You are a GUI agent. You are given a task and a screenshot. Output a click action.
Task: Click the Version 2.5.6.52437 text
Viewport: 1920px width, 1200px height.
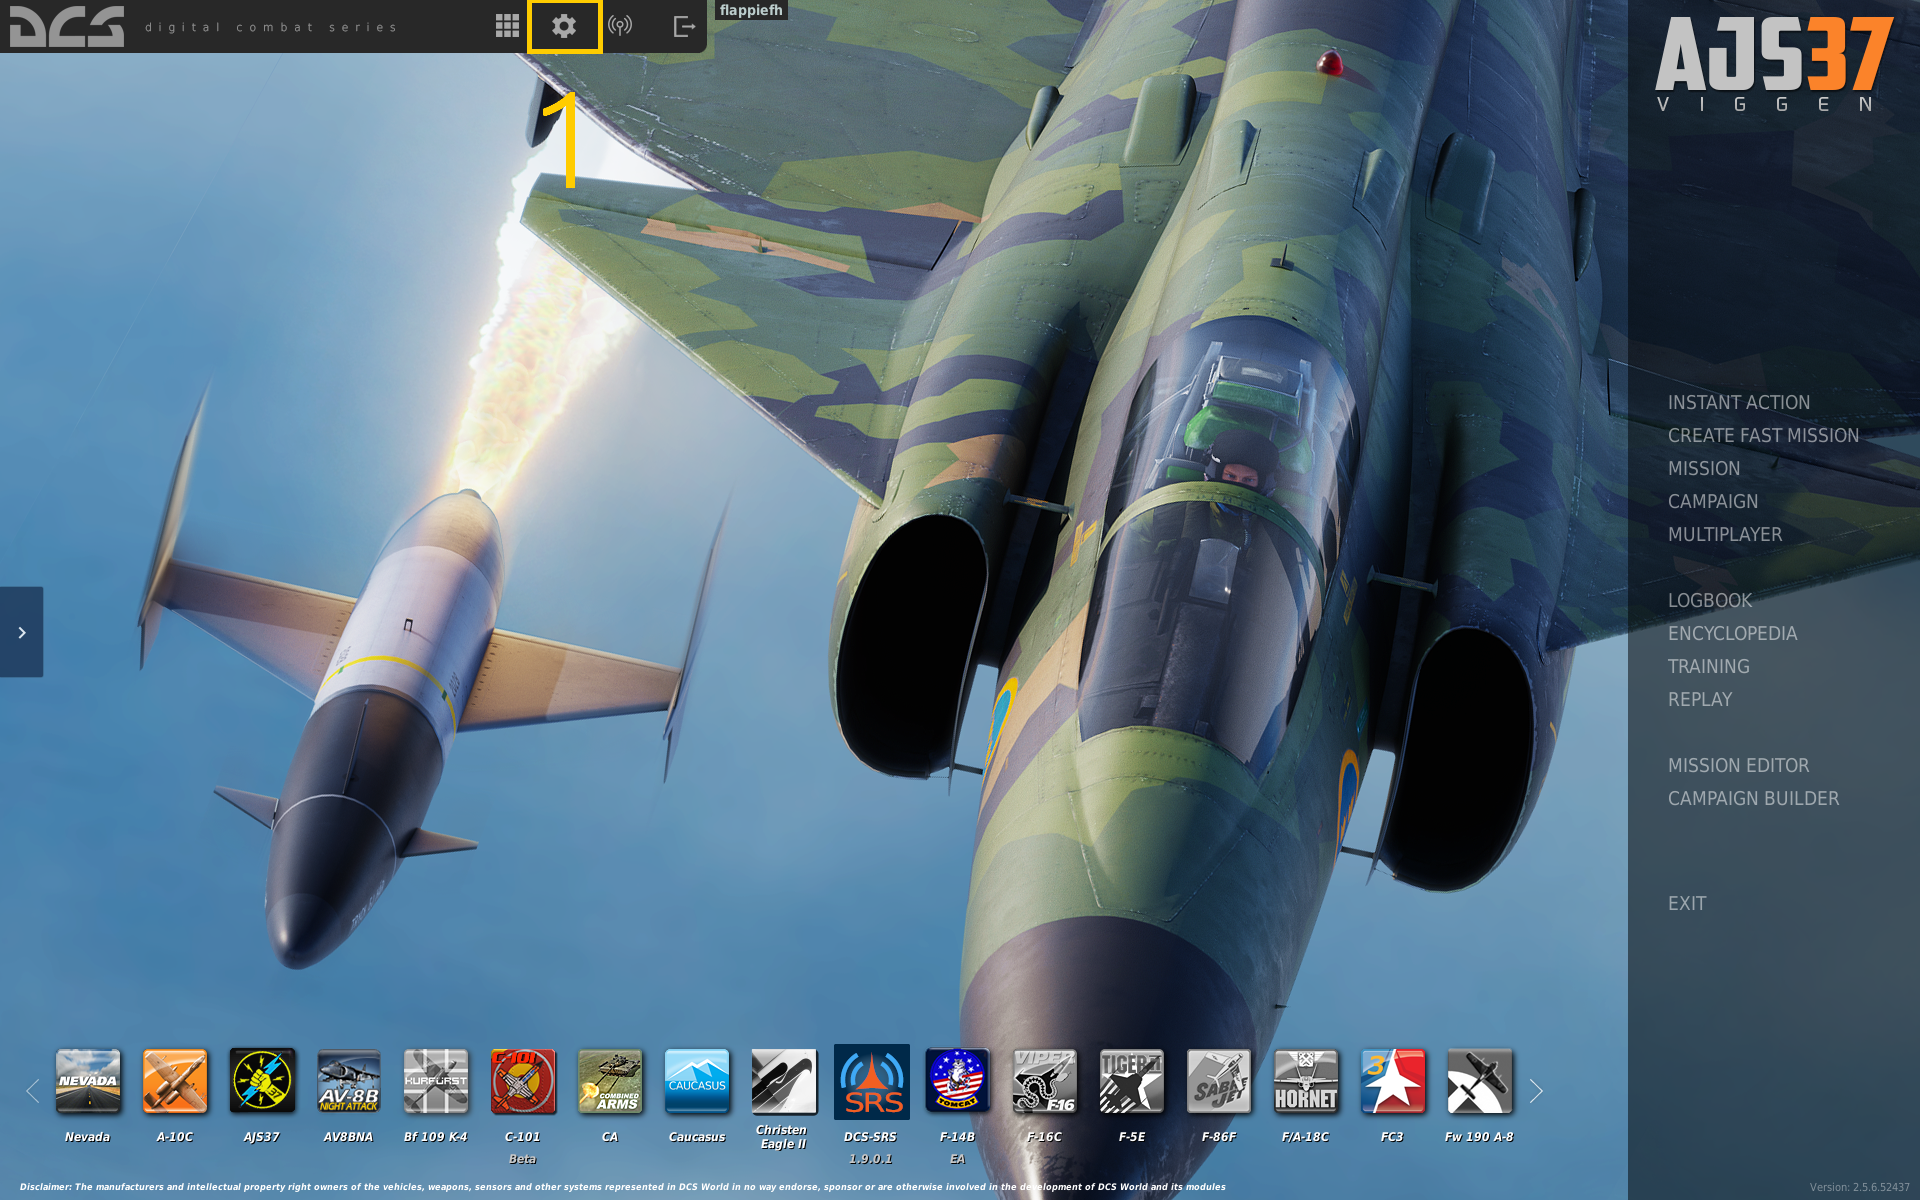(1859, 1187)
